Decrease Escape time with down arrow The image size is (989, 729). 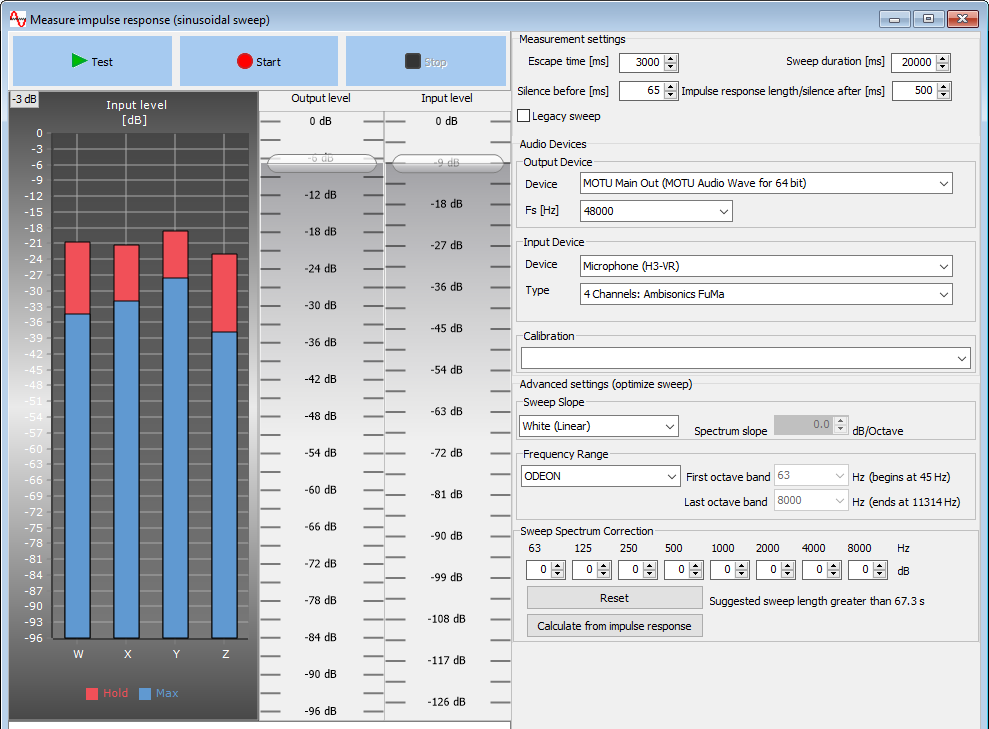tap(671, 67)
